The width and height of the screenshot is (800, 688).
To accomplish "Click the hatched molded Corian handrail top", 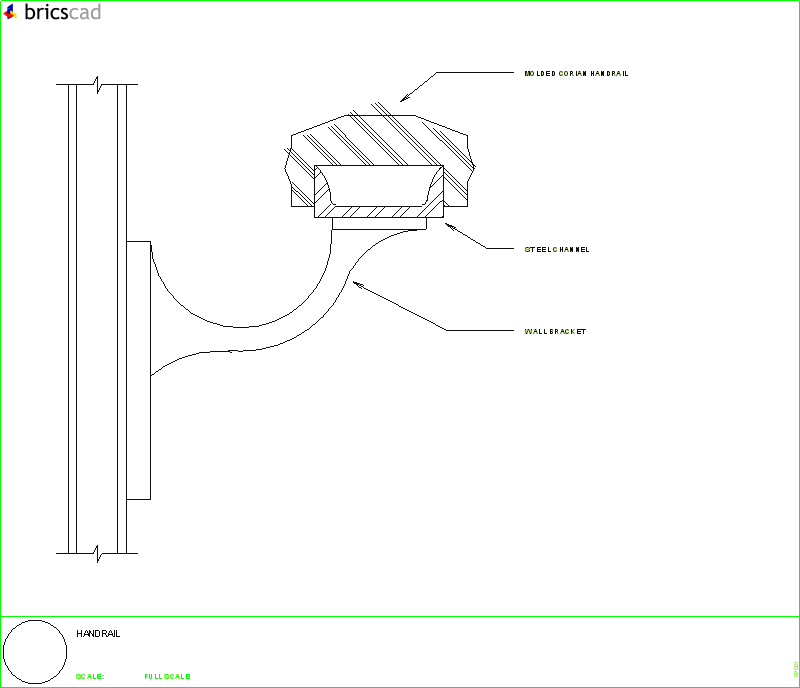I will [378, 138].
